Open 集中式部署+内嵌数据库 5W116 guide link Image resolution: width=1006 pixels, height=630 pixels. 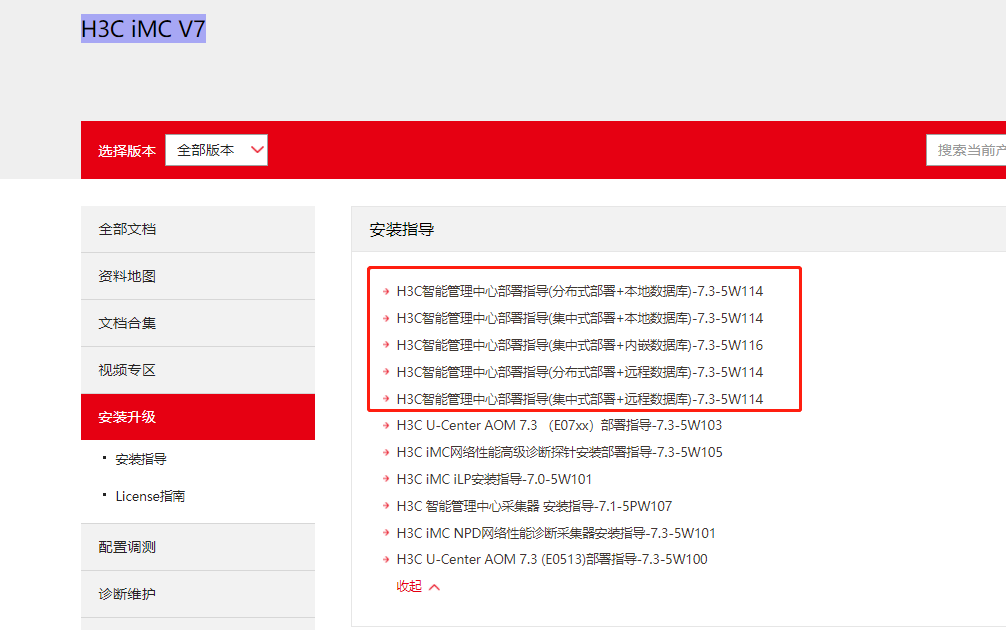579,345
